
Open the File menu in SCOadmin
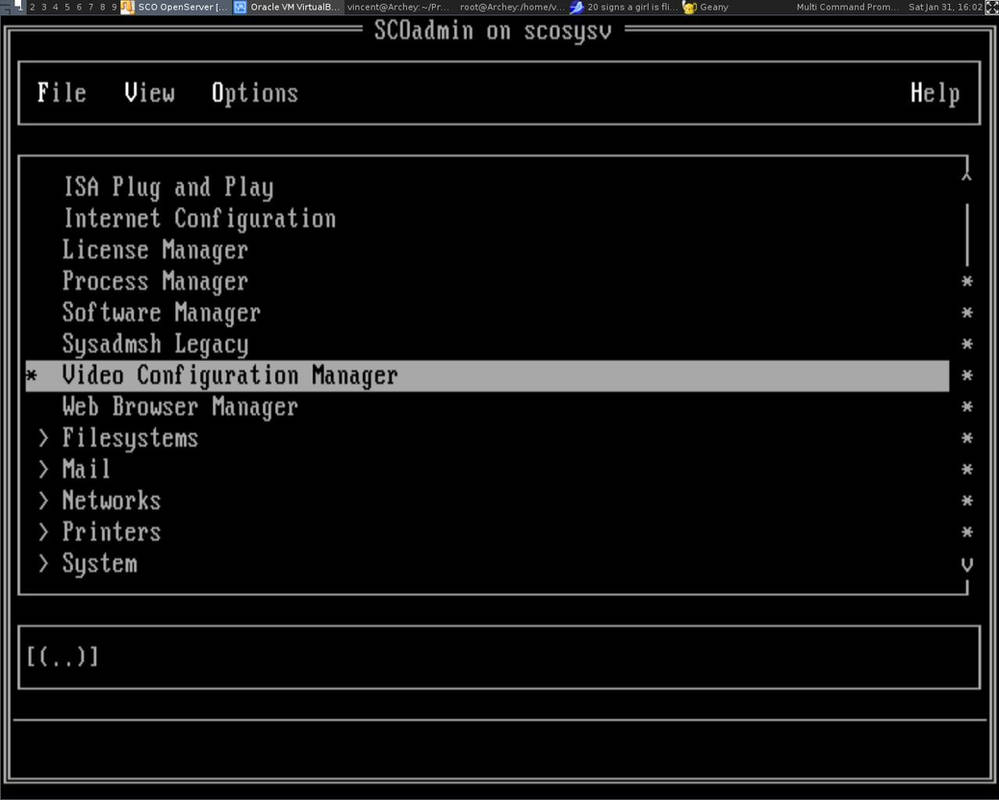tap(61, 93)
